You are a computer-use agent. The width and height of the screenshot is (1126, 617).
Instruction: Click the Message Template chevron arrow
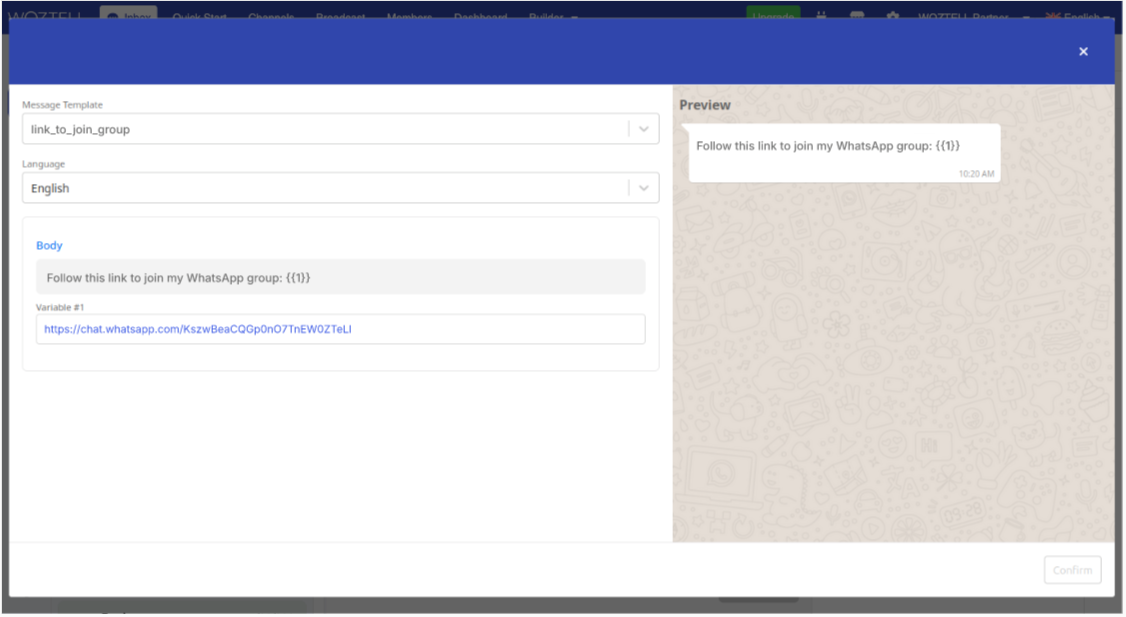coord(644,129)
